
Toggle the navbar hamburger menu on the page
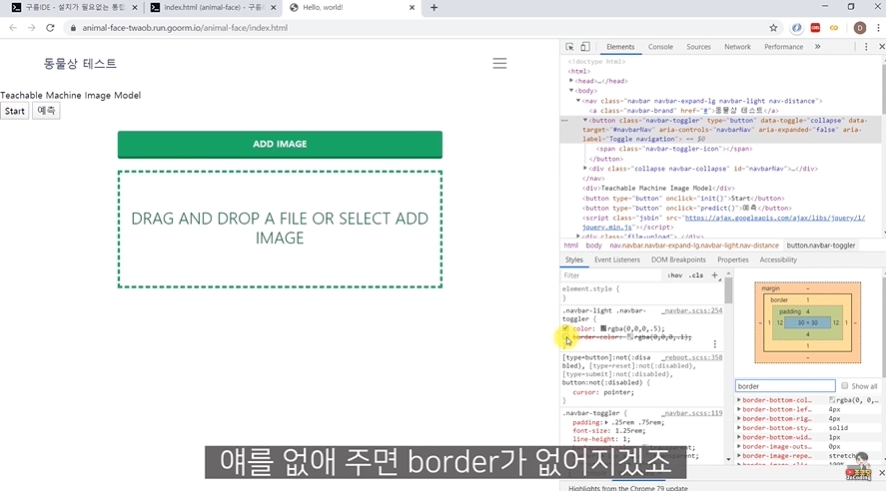pyautogui.click(x=500, y=63)
